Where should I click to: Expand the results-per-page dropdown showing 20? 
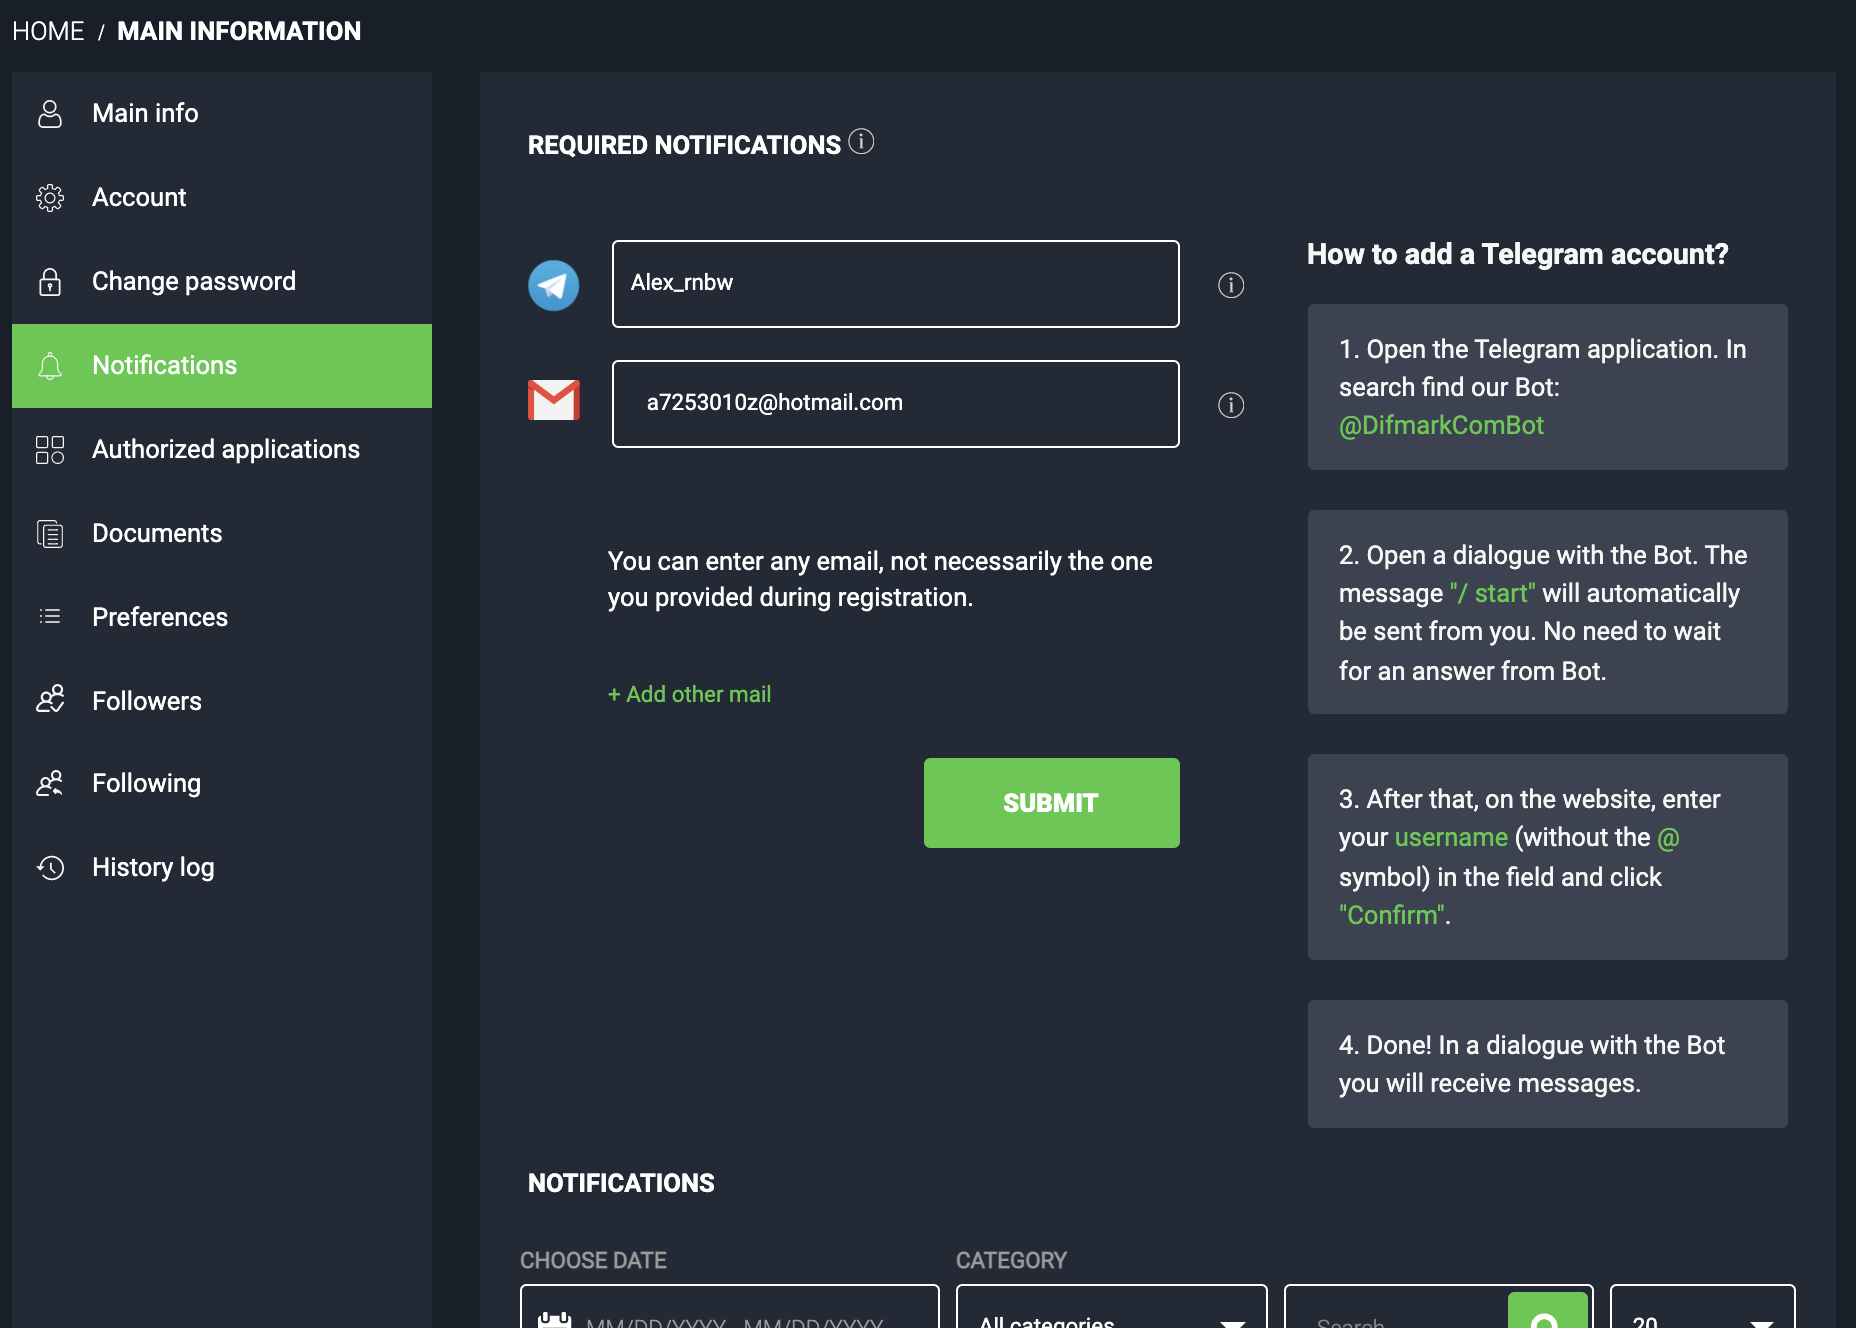coord(1701,1313)
